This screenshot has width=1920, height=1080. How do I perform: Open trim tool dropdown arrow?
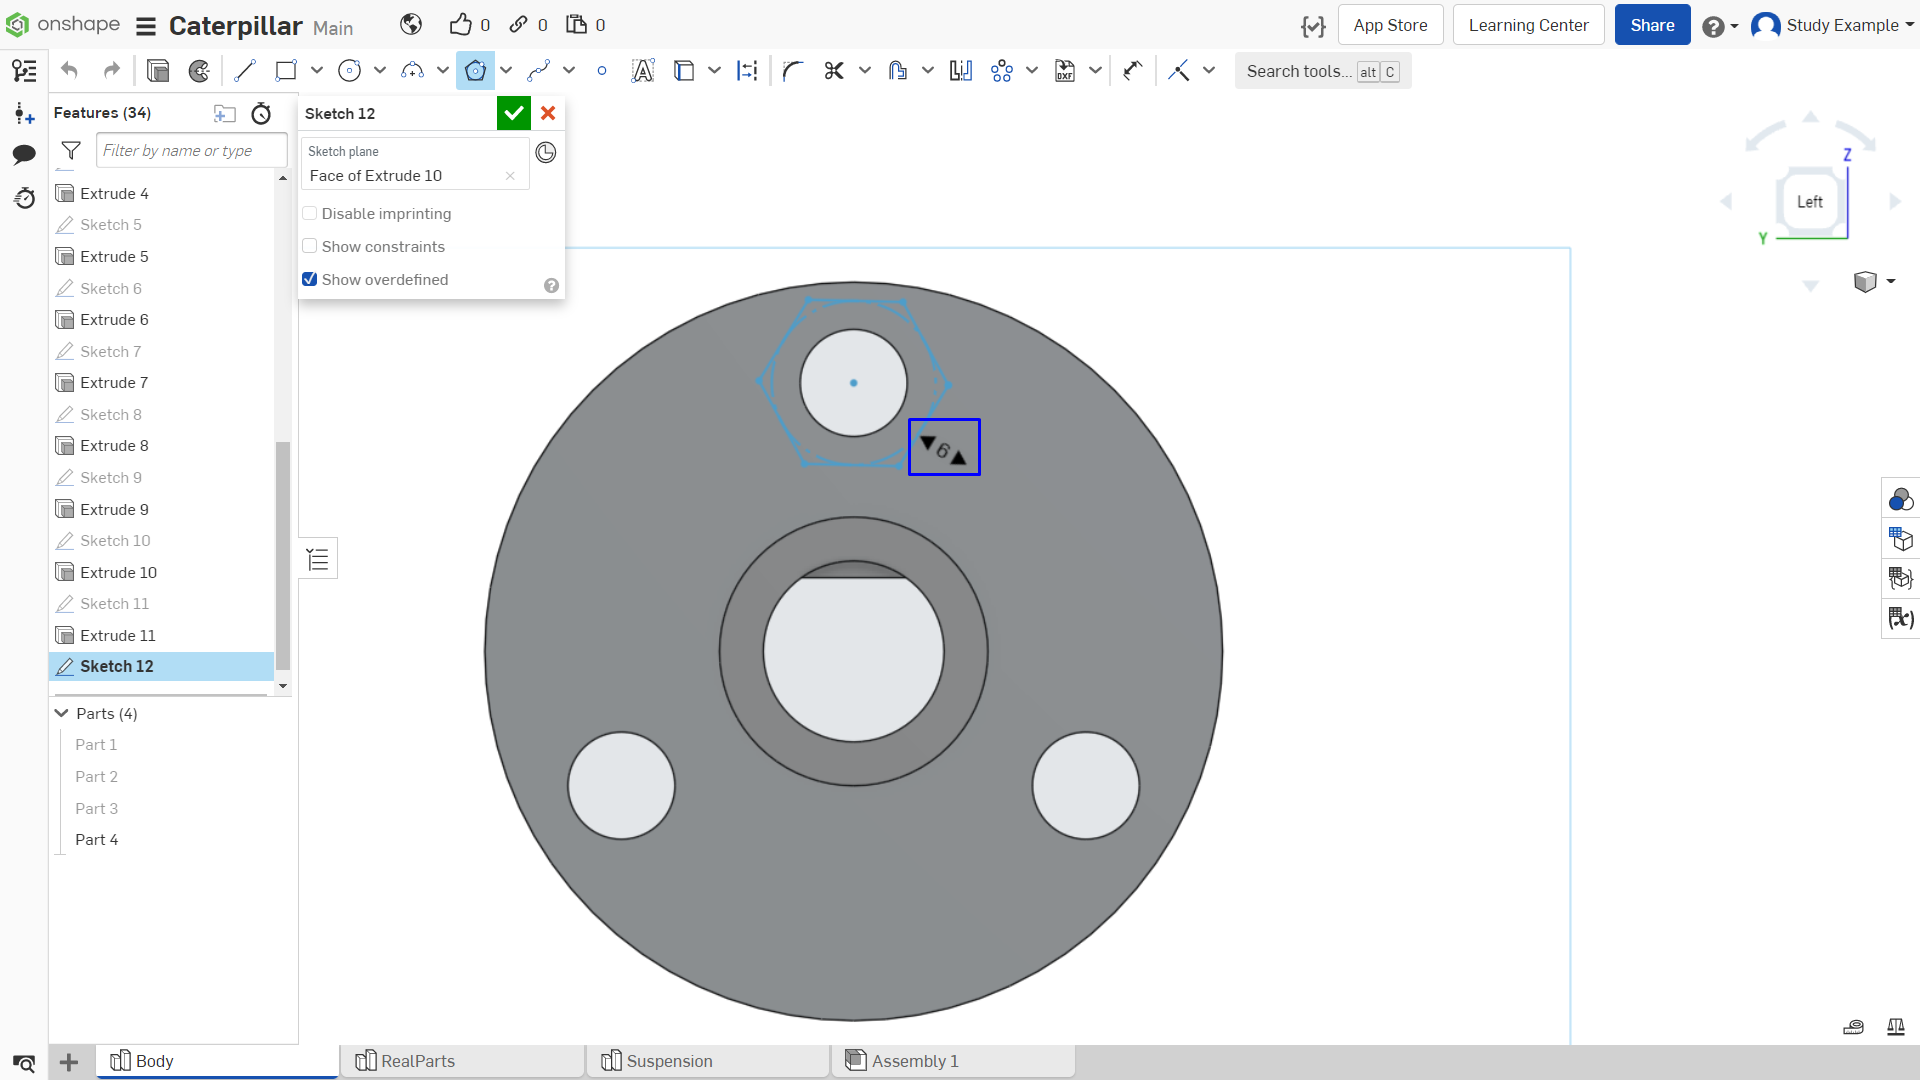865,70
